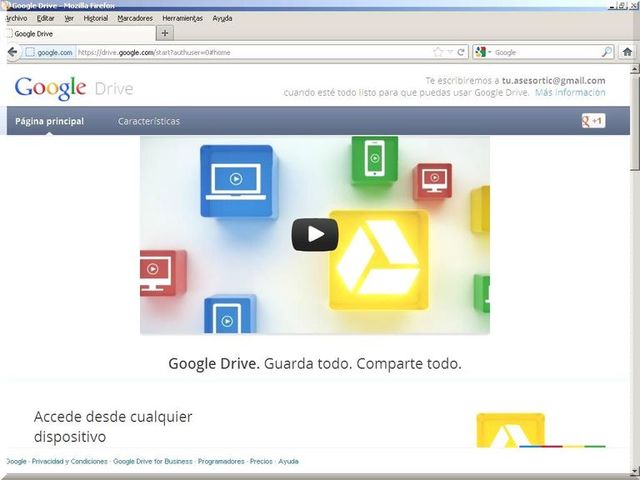The width and height of the screenshot is (640, 480).
Task: Open the Historial menu
Action: coord(96,18)
